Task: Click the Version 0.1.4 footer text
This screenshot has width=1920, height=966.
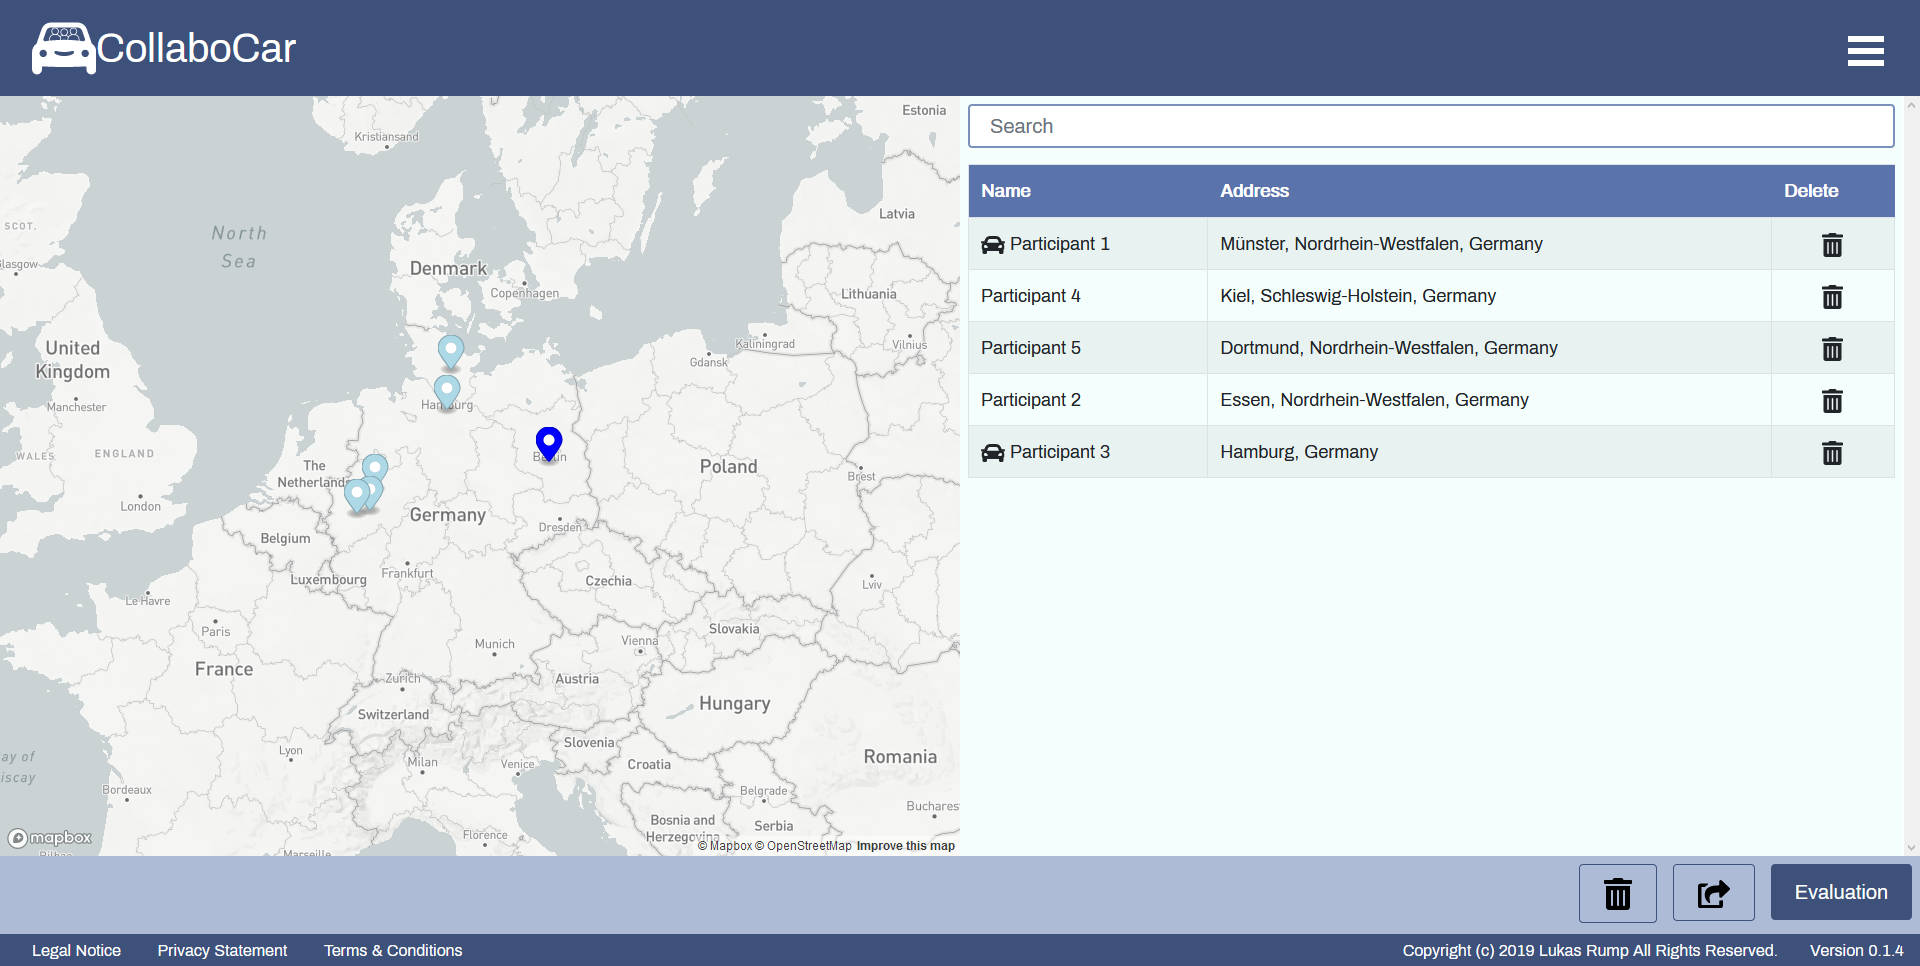Action: (1856, 950)
